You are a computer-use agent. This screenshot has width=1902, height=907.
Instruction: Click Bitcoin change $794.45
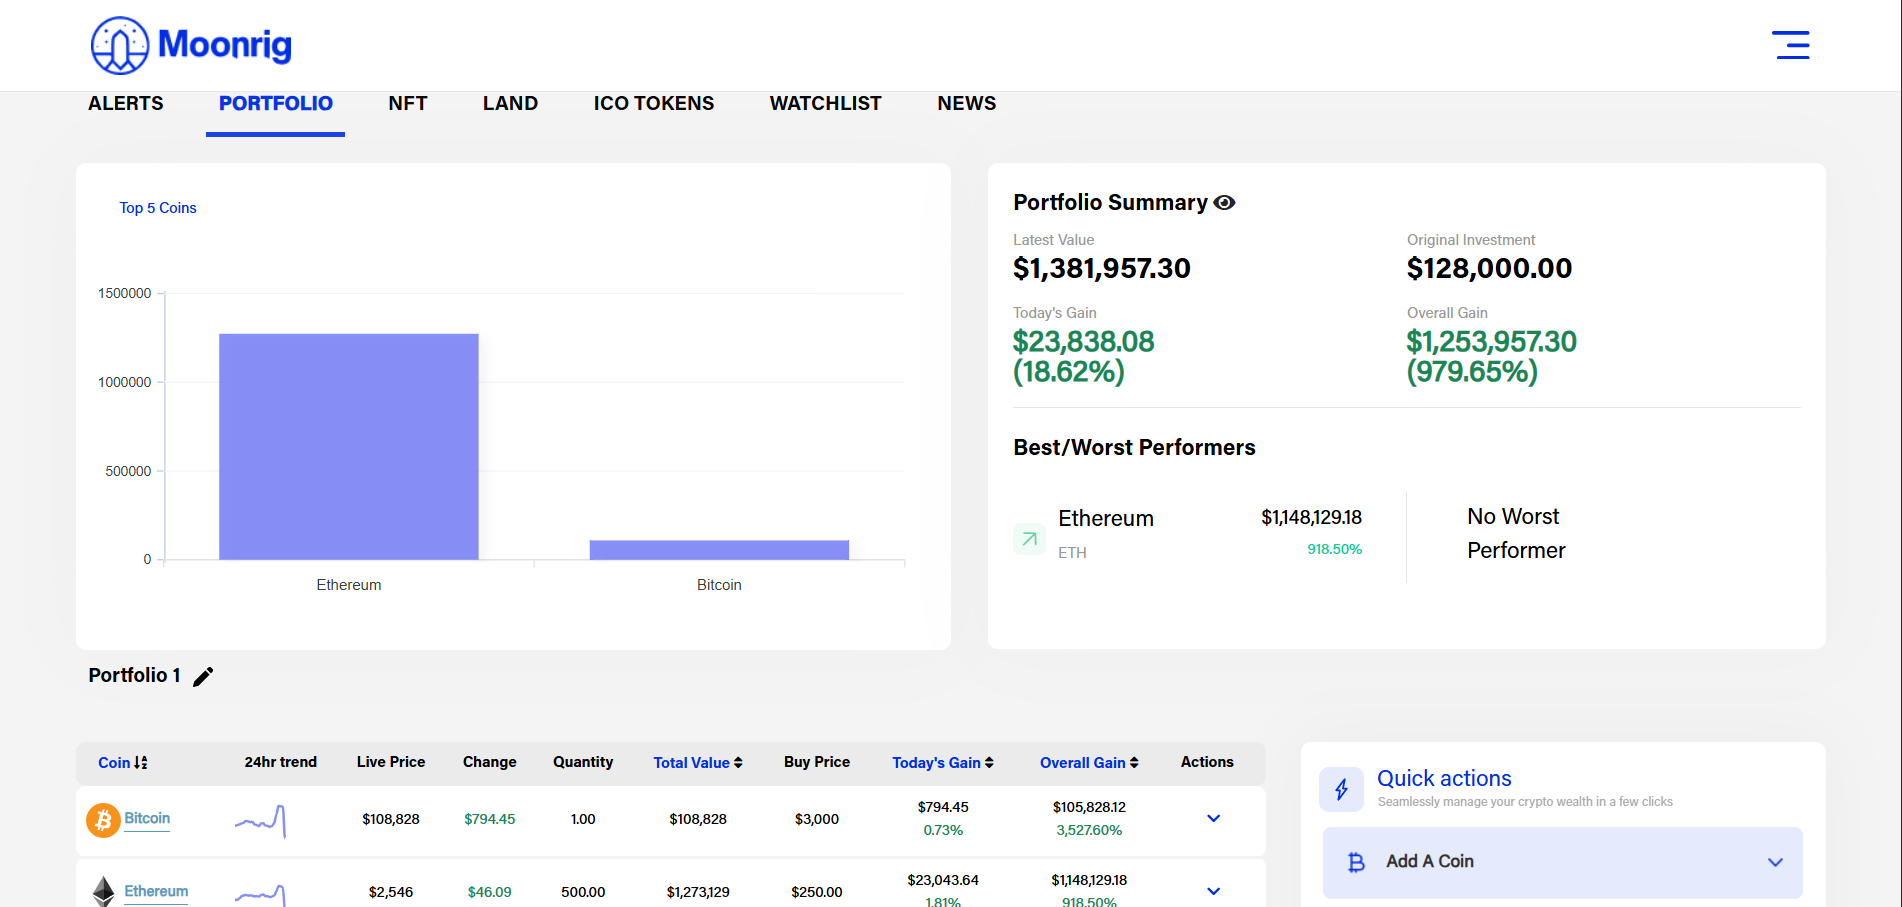pos(490,819)
